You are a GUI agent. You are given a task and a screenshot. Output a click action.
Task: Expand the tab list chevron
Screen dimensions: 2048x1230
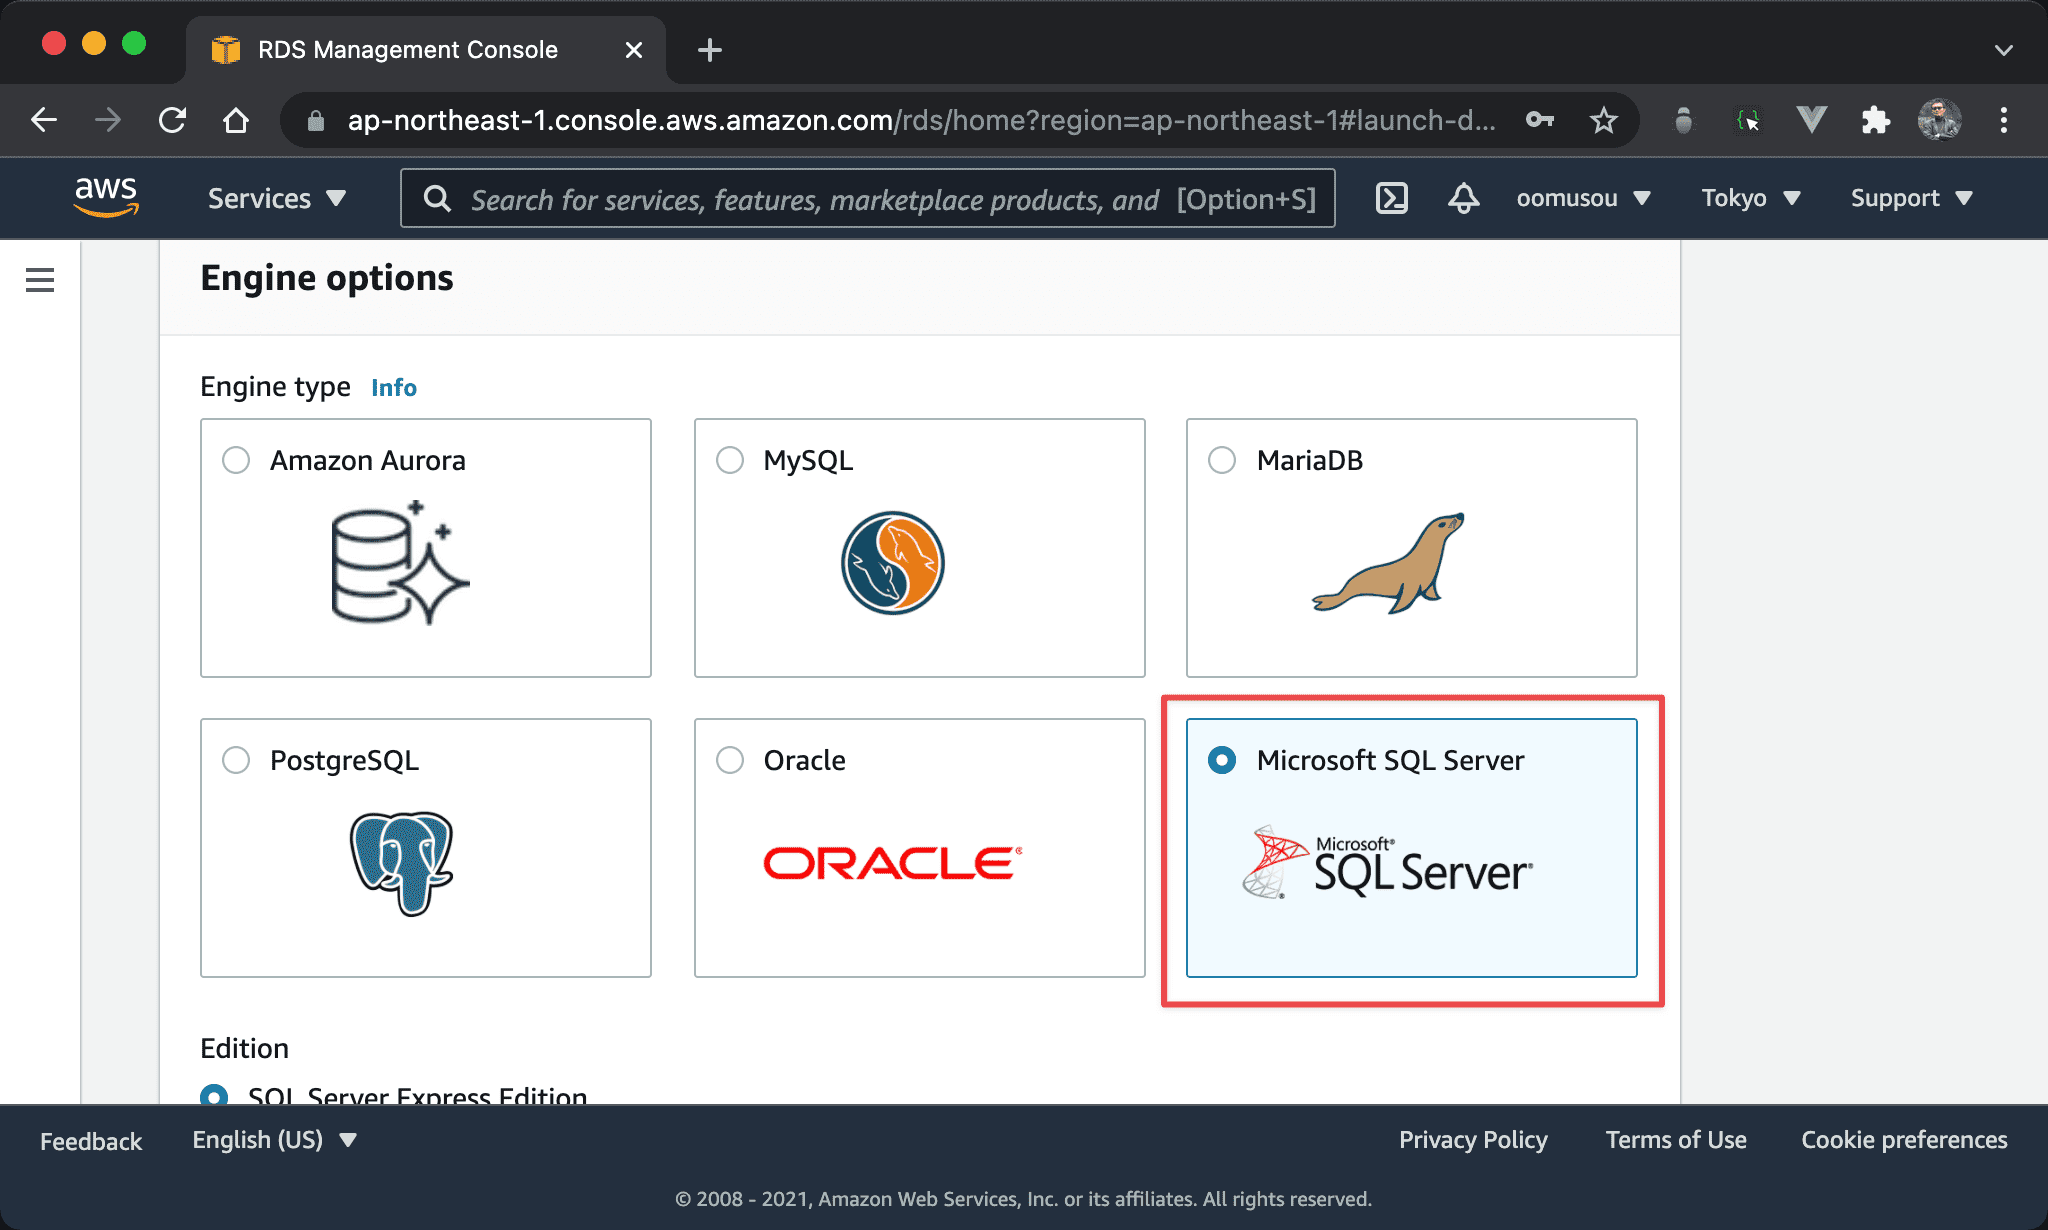[2004, 50]
